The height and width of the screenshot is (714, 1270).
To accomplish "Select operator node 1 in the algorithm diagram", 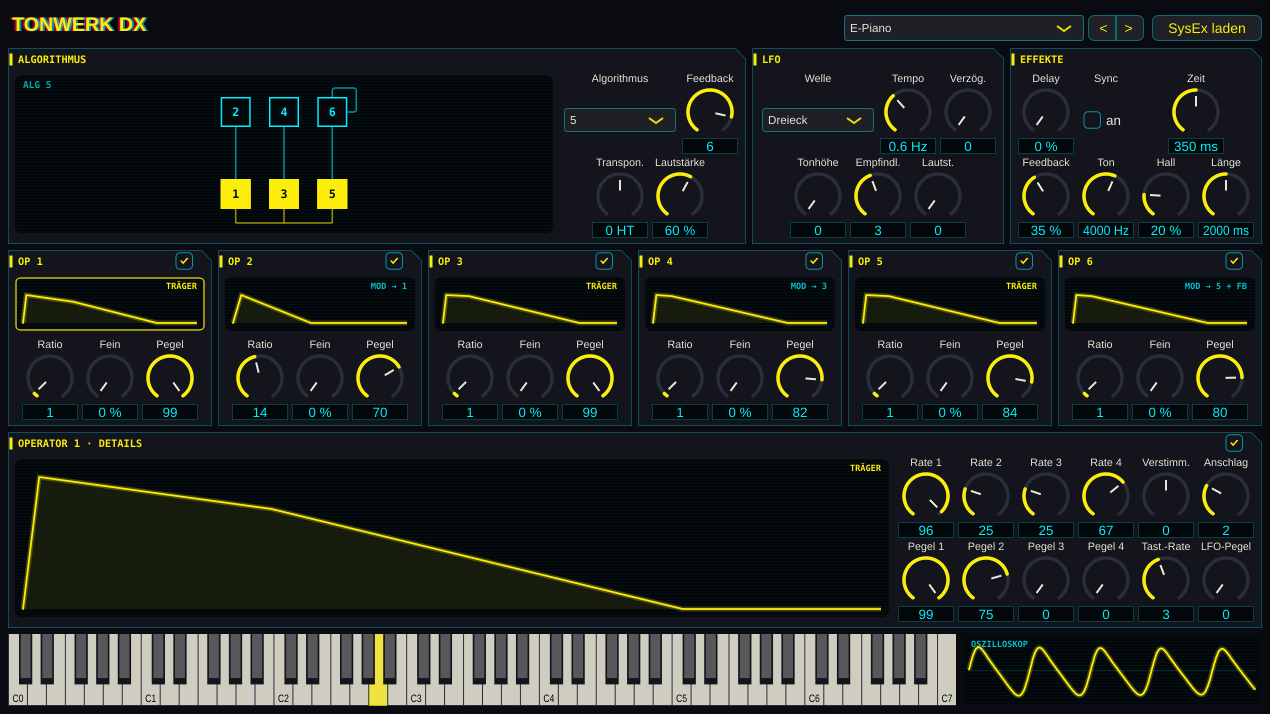I will pos(236,194).
